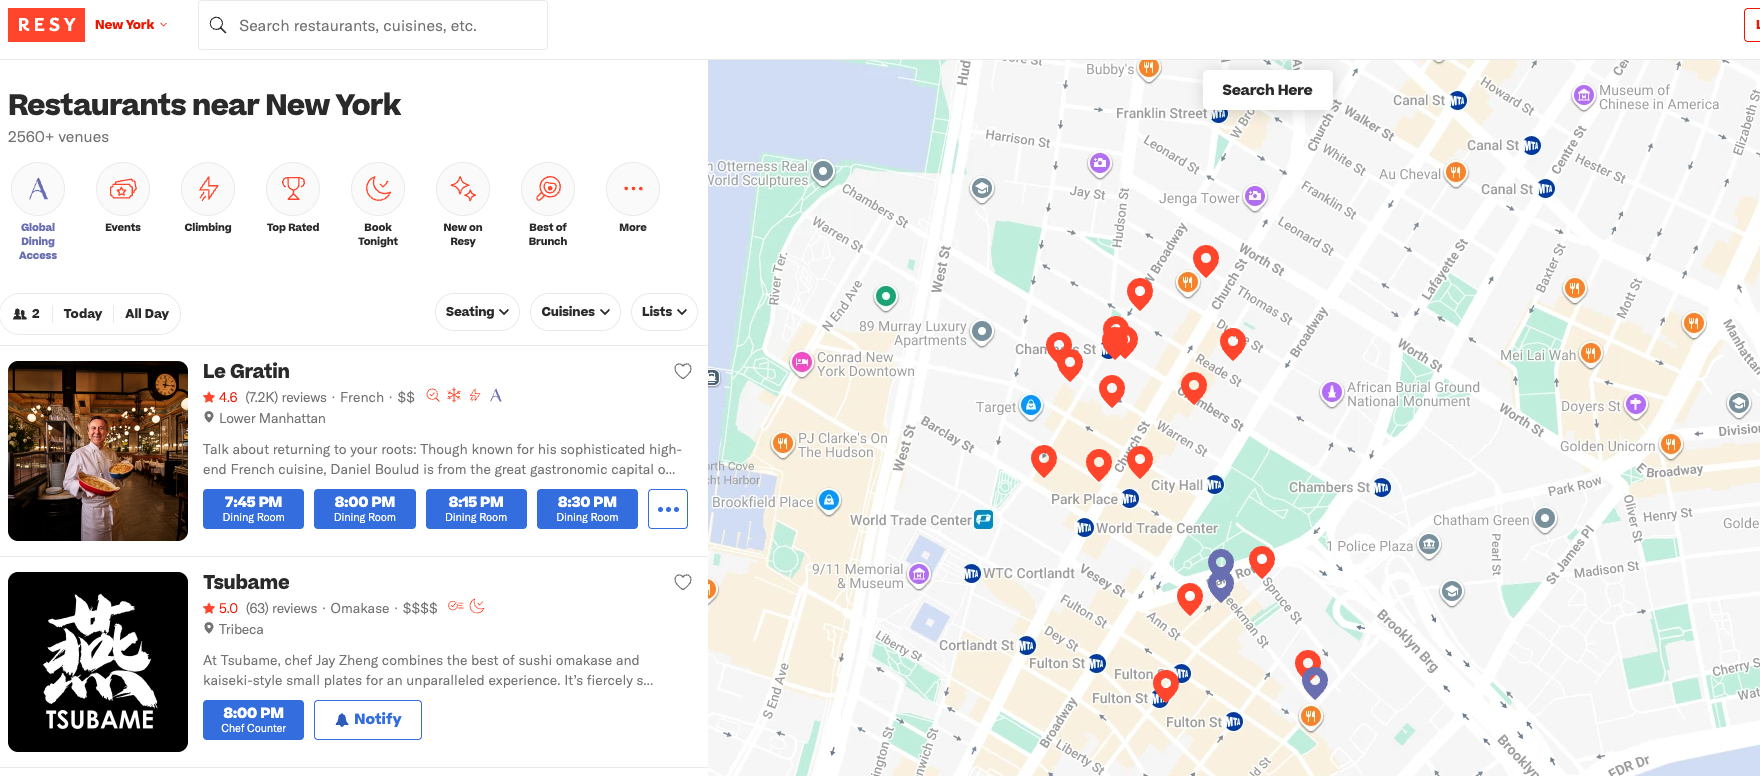Click Le Gratin Global Dining Access badge
Screen dimensions: 1760x776
pyautogui.click(x=496, y=396)
